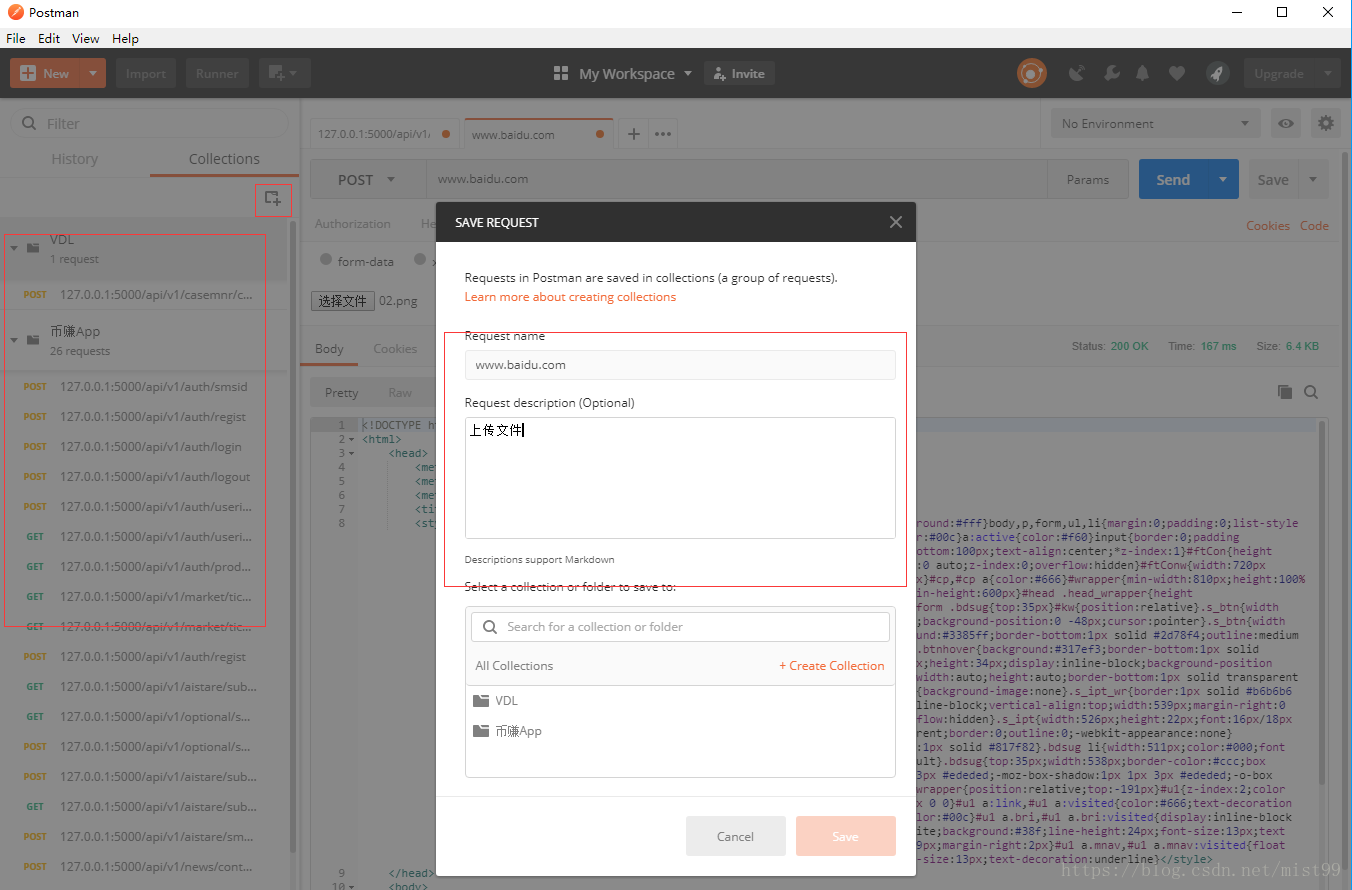Select VDL collection in dialog list
Screen dimensions: 1352x890
click(x=680, y=701)
